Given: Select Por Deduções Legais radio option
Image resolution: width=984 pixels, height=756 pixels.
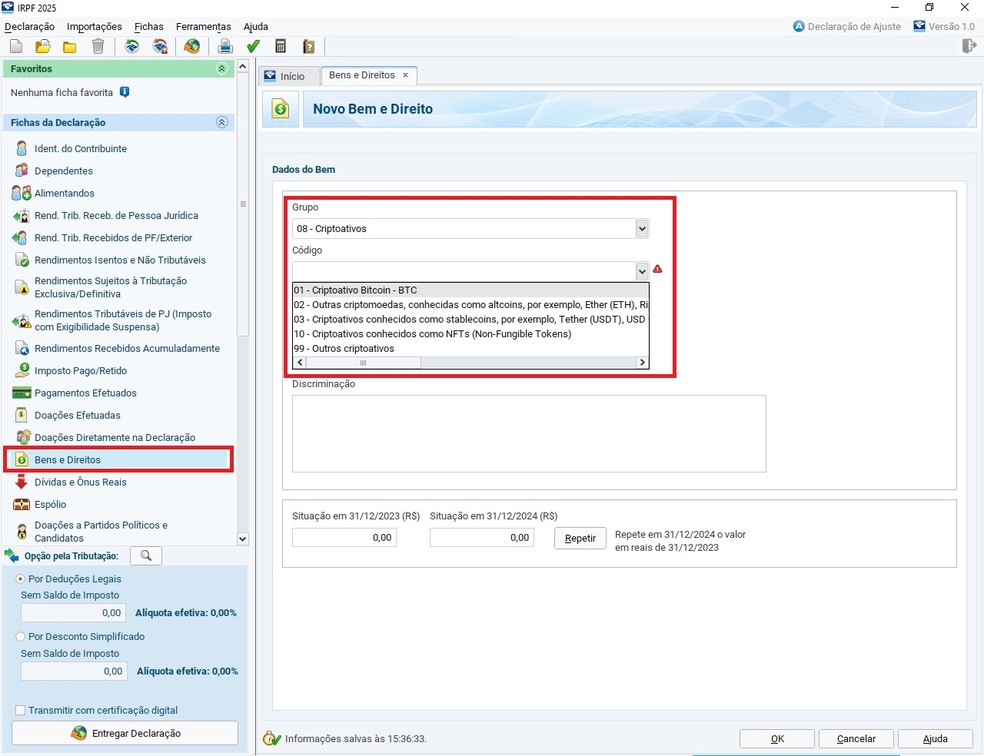Looking at the screenshot, I should tap(21, 579).
